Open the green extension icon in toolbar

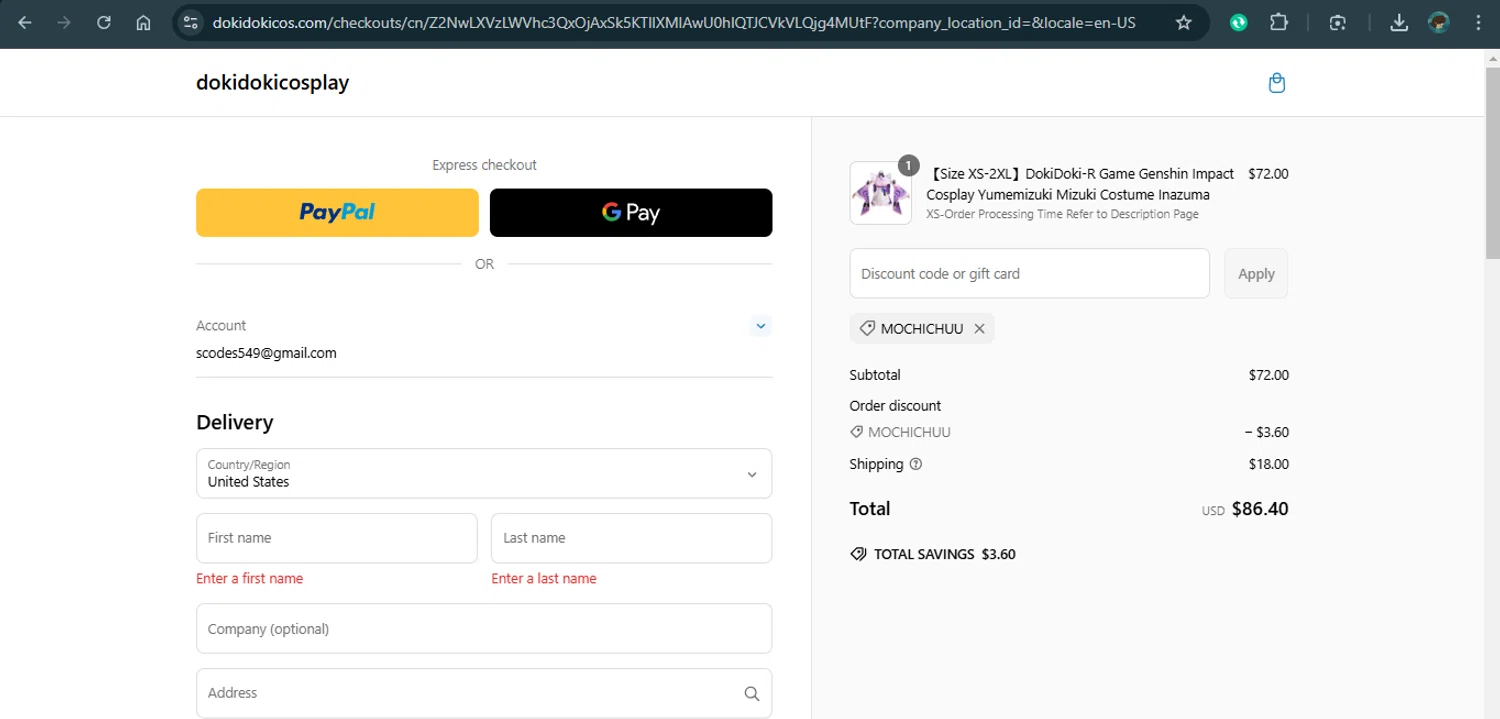point(1239,22)
